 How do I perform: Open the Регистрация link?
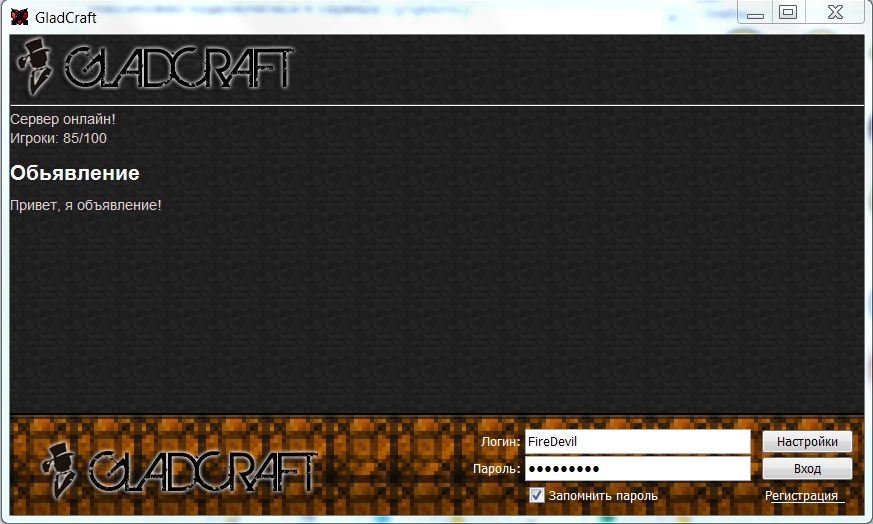[x=801, y=496]
